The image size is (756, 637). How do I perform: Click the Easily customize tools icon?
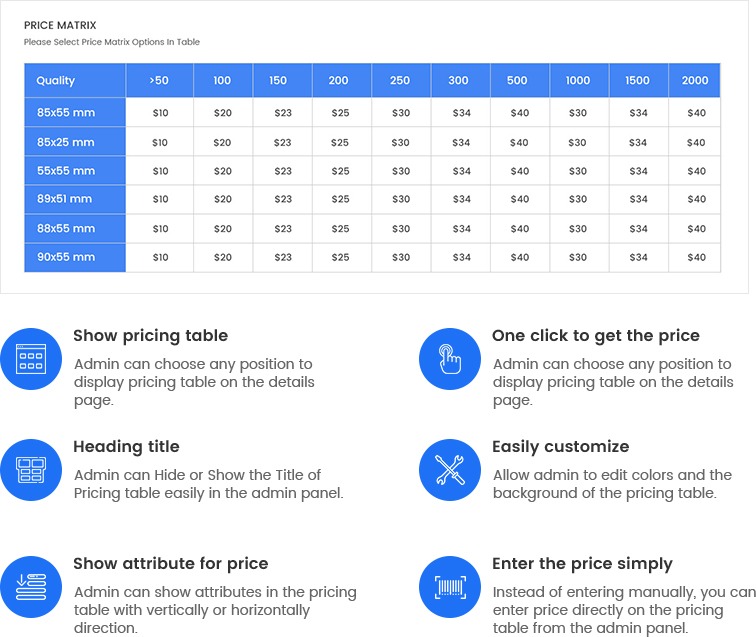(x=450, y=469)
